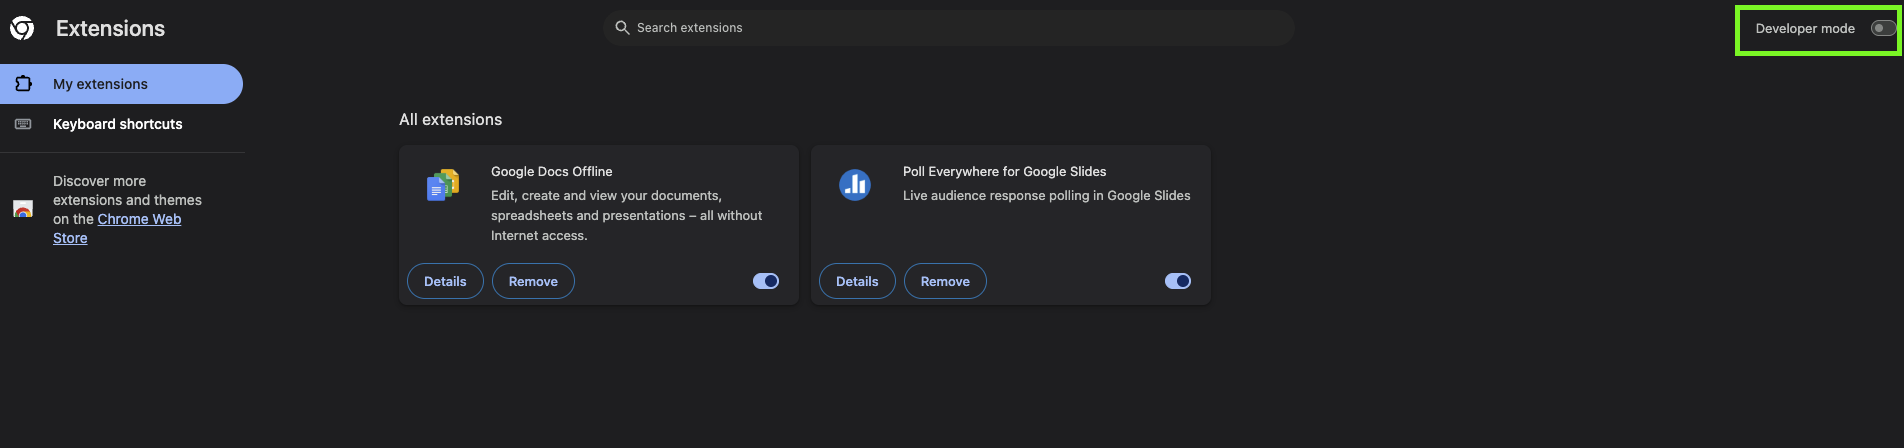Disable Poll Everywhere for Google Slides
The height and width of the screenshot is (448, 1904).
tap(1178, 281)
